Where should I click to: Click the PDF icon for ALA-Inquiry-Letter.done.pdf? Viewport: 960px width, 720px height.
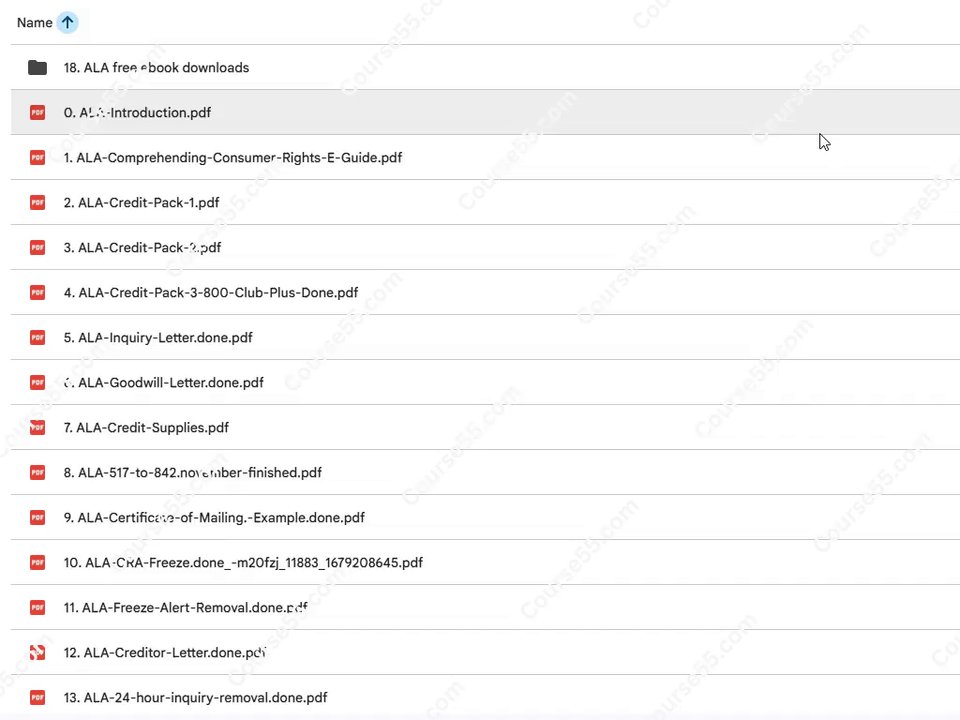(37, 337)
